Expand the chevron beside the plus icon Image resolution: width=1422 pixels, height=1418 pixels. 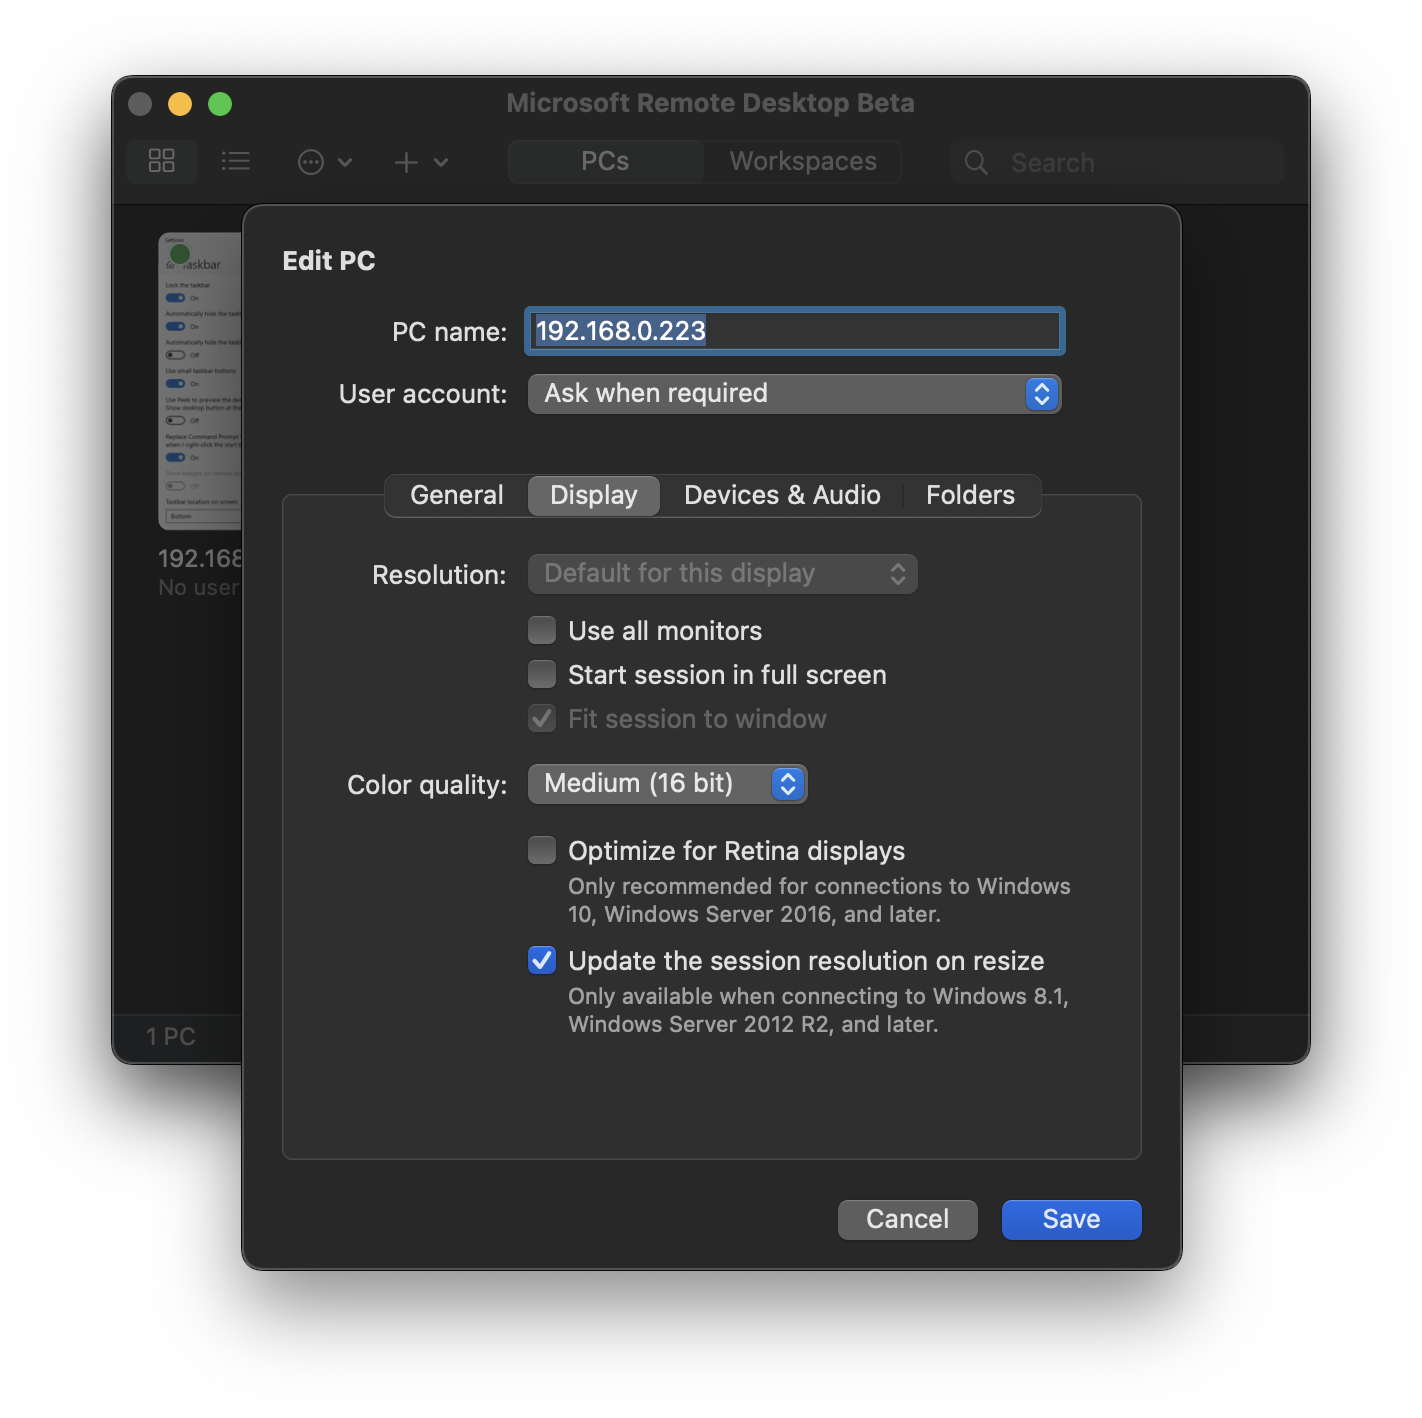441,162
